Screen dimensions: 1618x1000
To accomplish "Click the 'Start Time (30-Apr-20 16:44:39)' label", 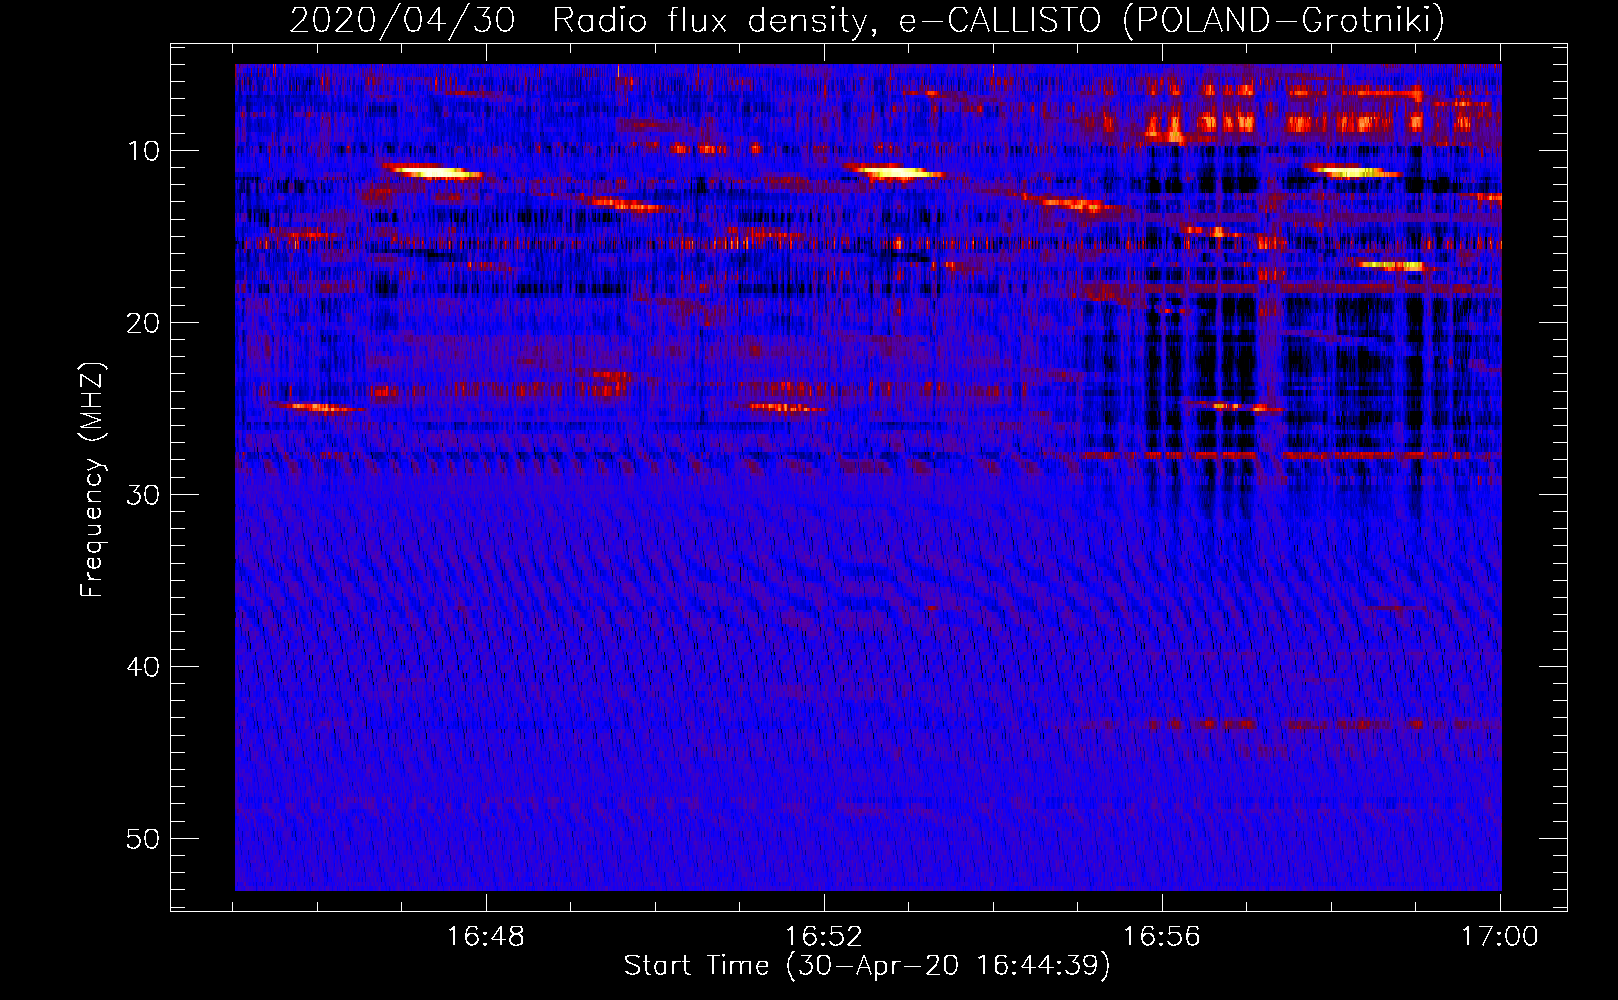I will 867,966.
